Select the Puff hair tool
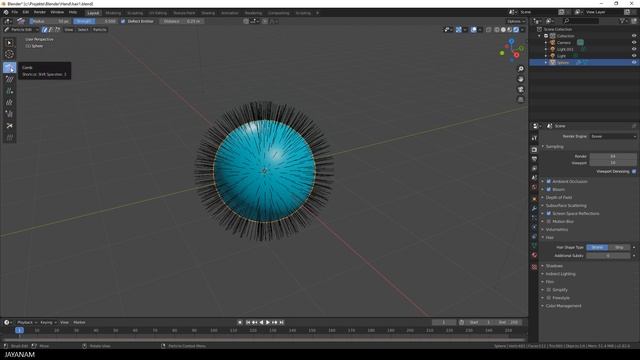The width and height of the screenshot is (640, 360). [9, 114]
